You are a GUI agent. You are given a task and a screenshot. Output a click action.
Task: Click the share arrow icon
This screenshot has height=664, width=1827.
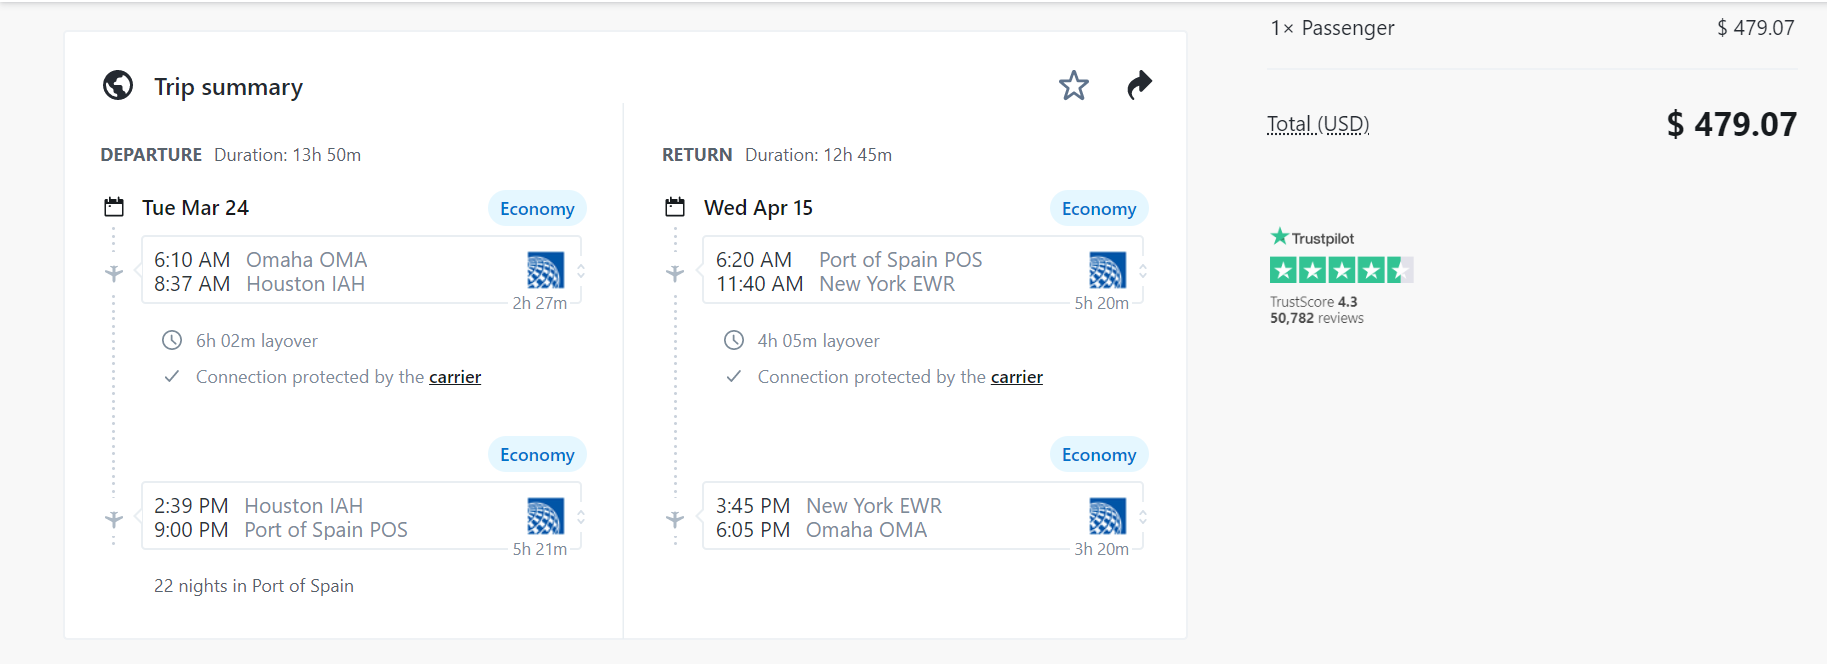[1139, 86]
